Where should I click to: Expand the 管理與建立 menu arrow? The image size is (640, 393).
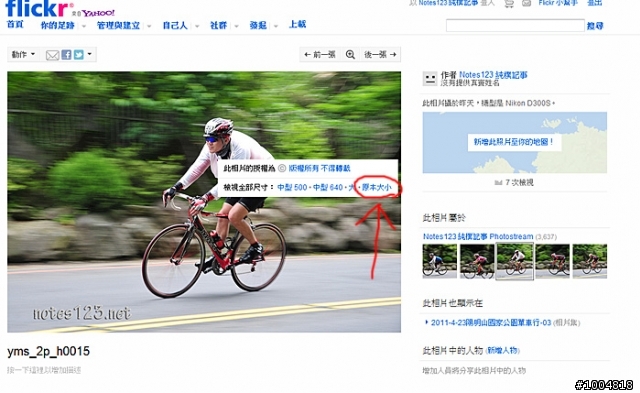point(149,26)
